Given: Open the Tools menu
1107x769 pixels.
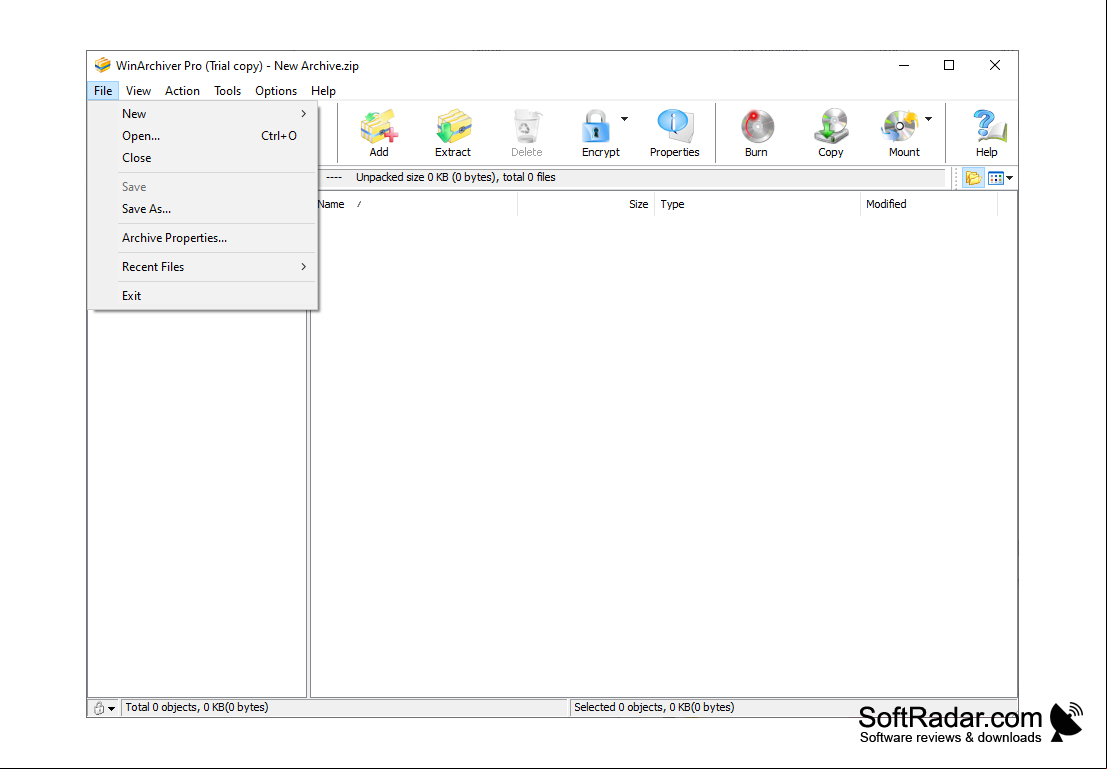Looking at the screenshot, I should (227, 90).
